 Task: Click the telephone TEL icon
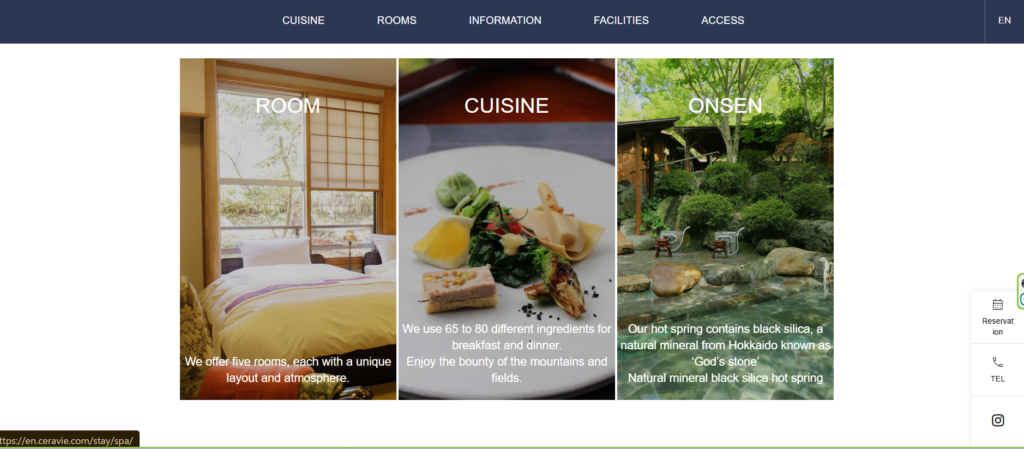point(997,362)
